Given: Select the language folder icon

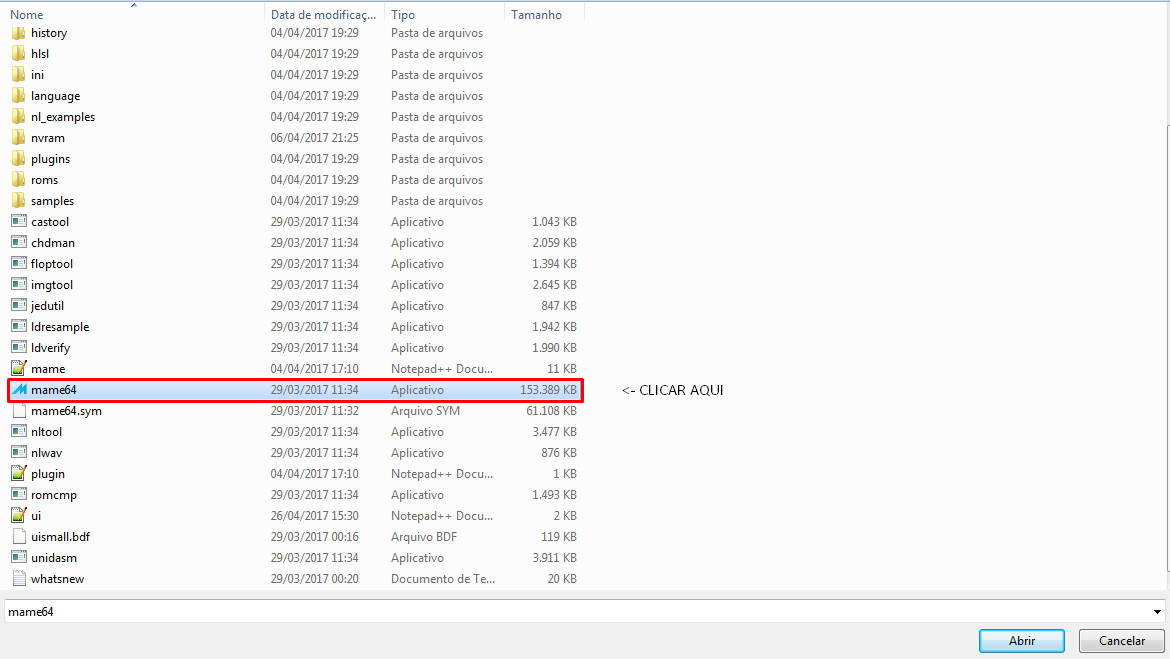Looking at the screenshot, I should pyautogui.click(x=19, y=96).
